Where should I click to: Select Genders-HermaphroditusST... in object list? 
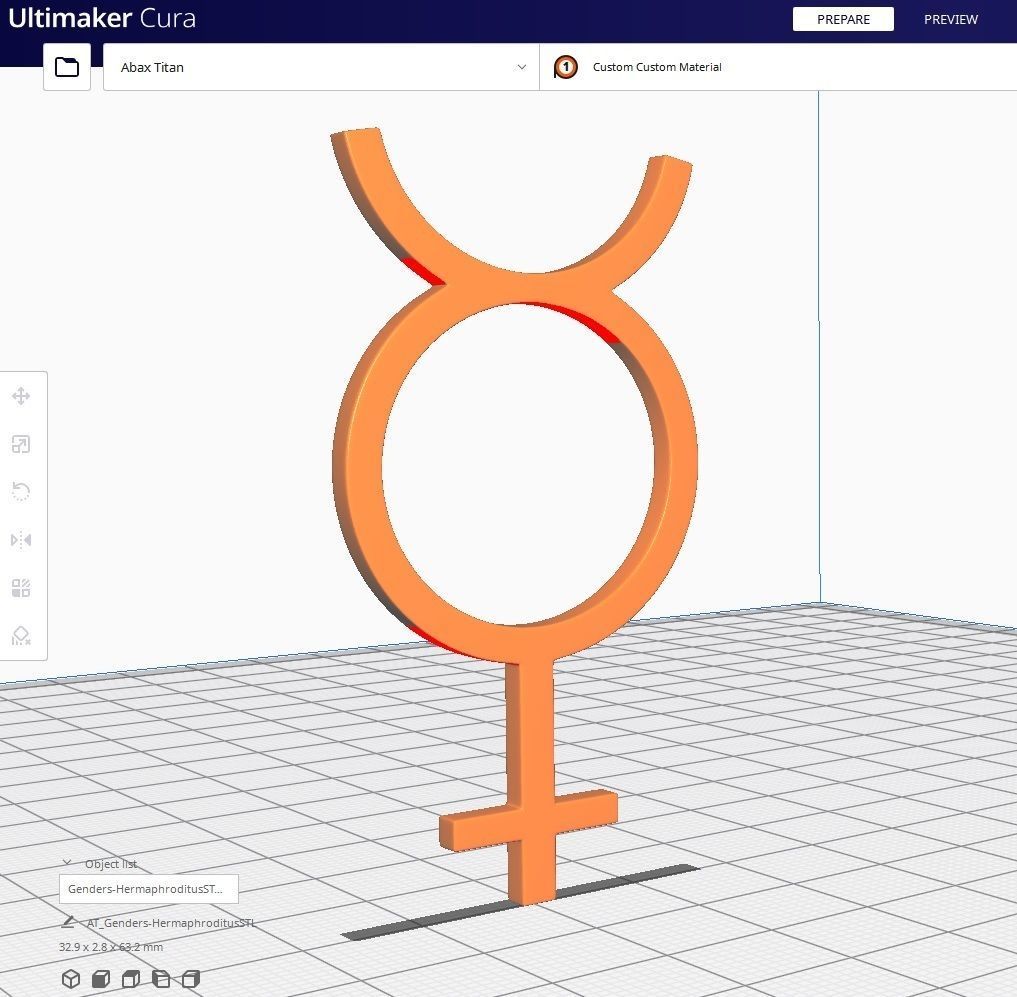[149, 889]
